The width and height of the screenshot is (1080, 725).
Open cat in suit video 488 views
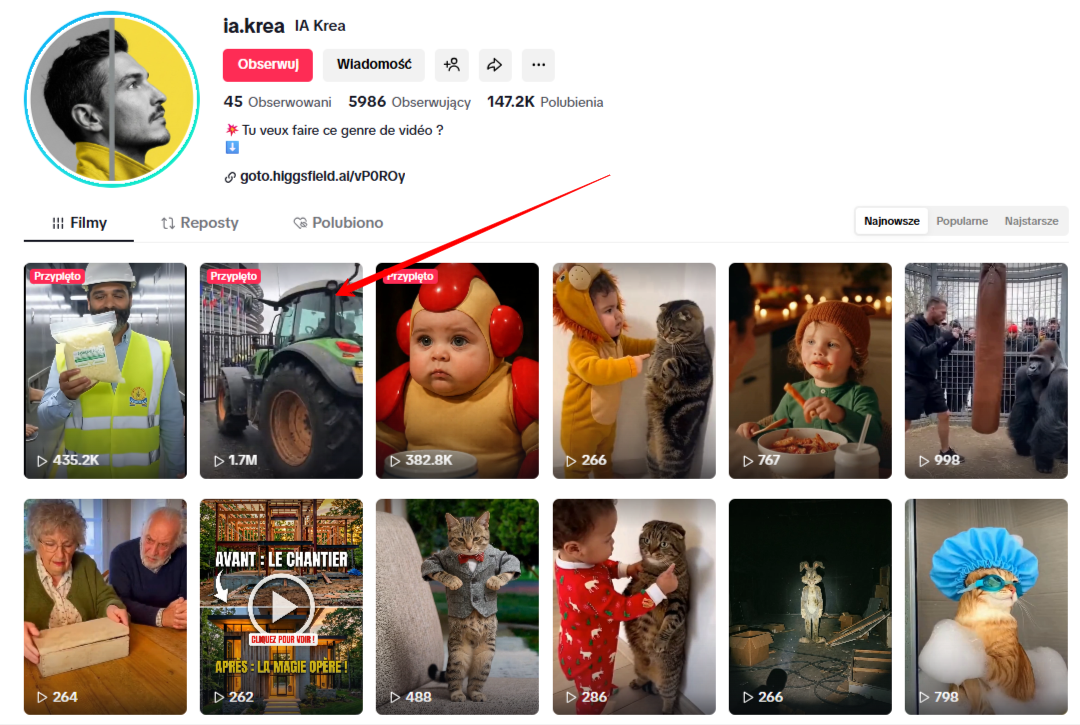coord(457,607)
